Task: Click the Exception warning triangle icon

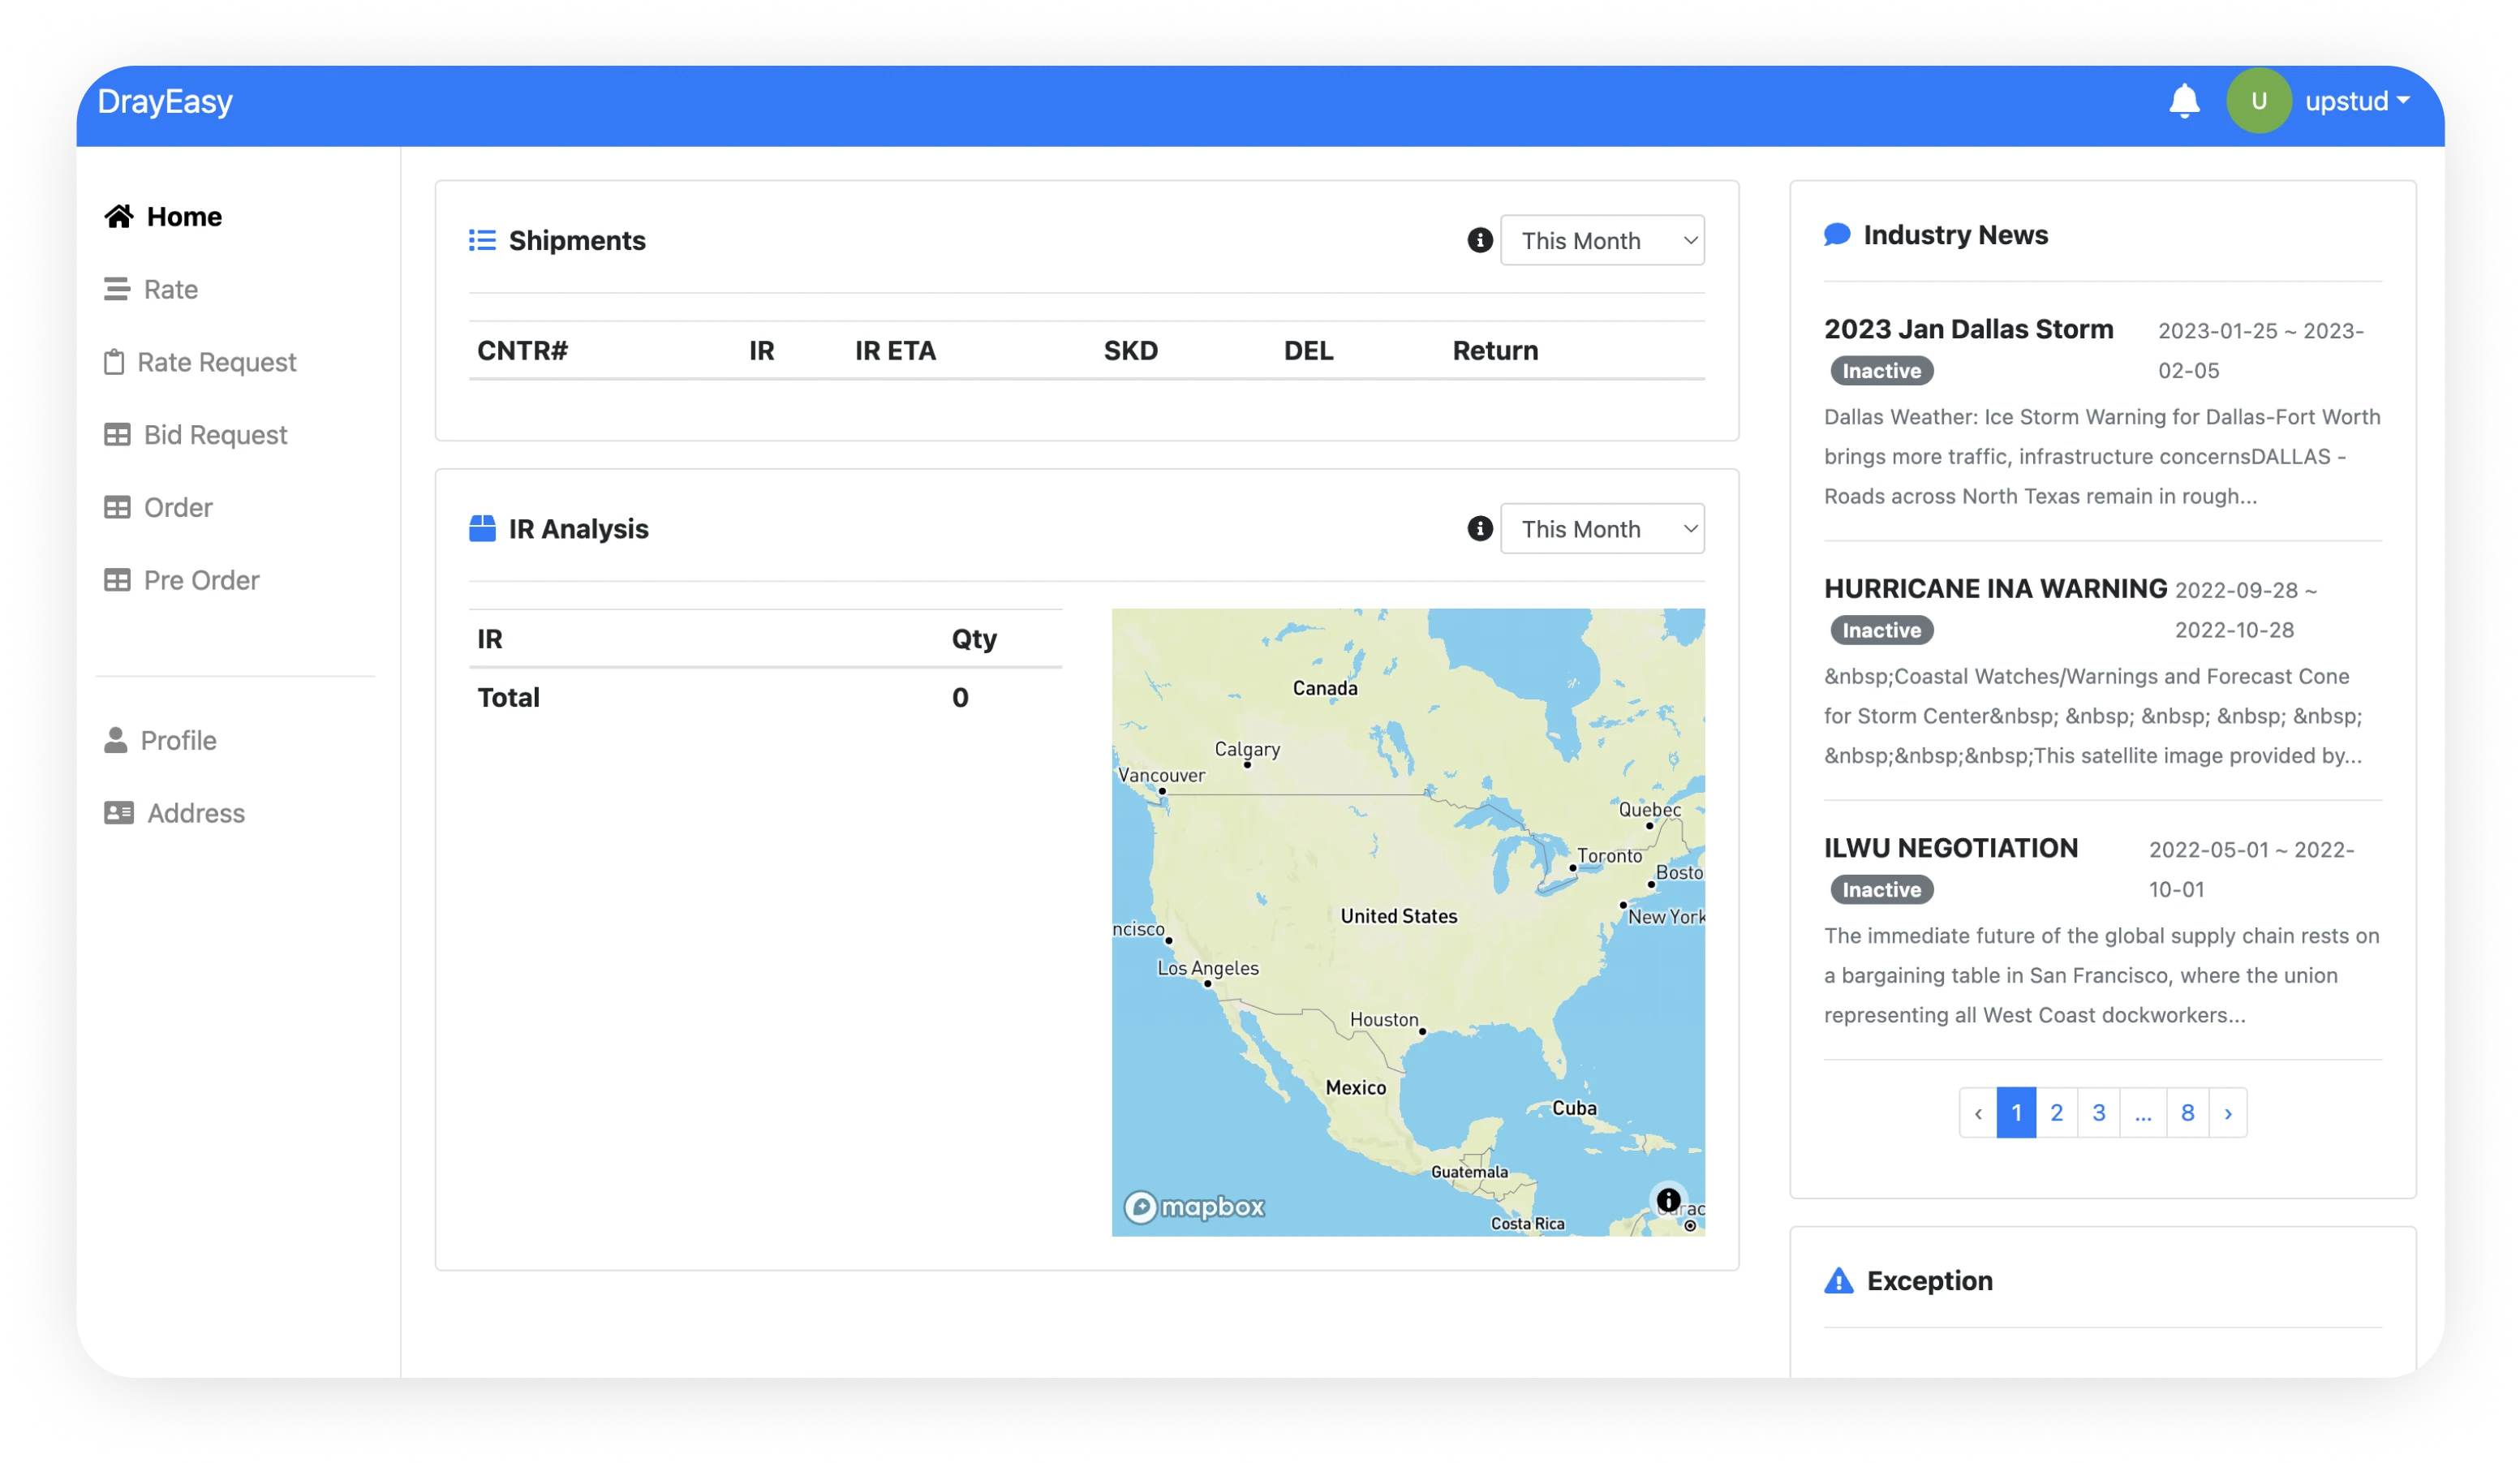Action: (1838, 1280)
